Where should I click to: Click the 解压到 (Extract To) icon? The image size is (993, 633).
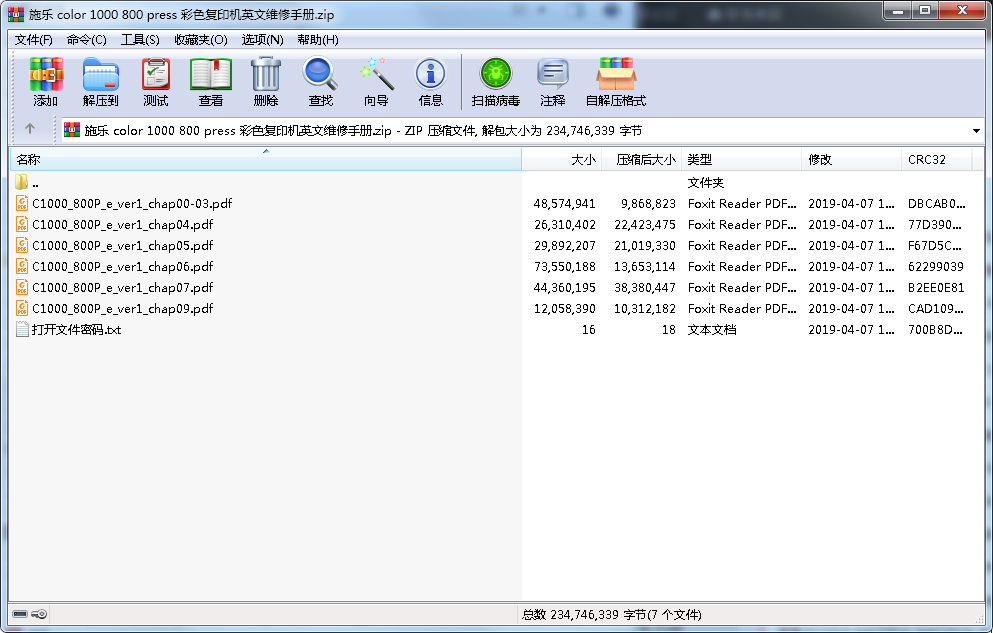[x=101, y=74]
